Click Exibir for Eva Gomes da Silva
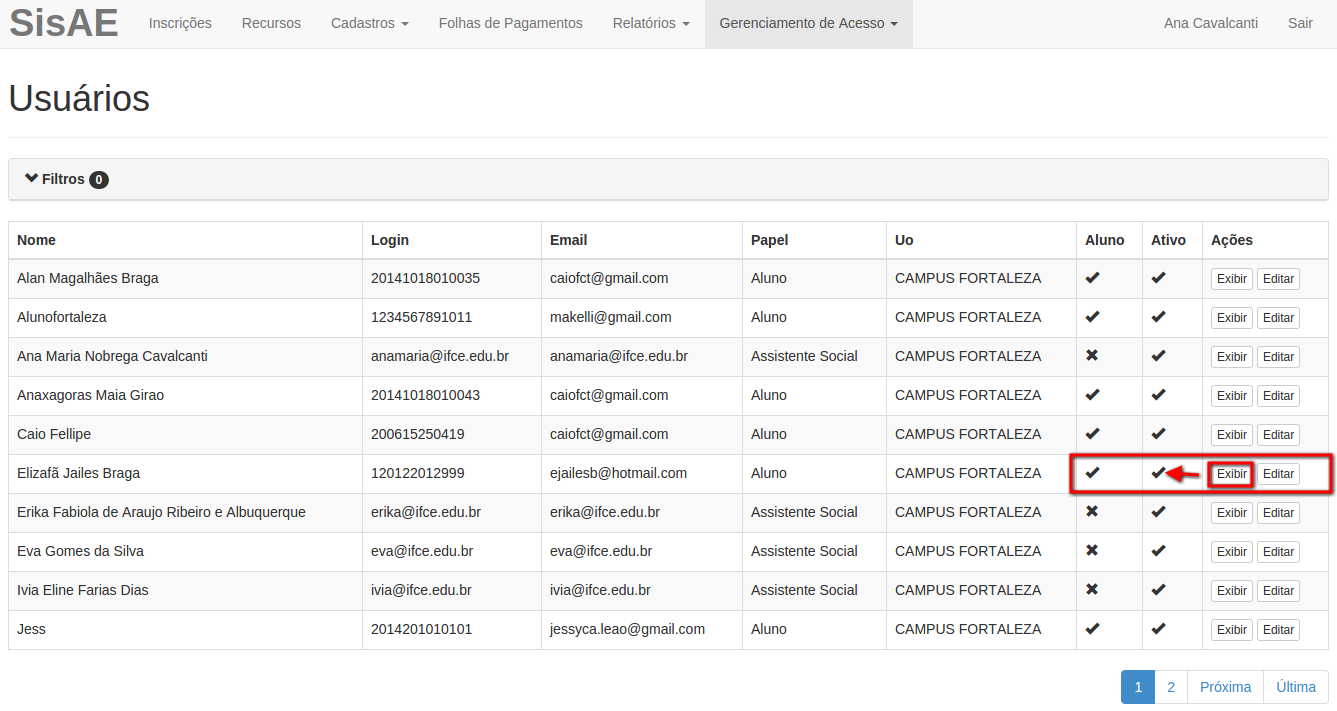Screen dimensions: 1337x711 1232,552
